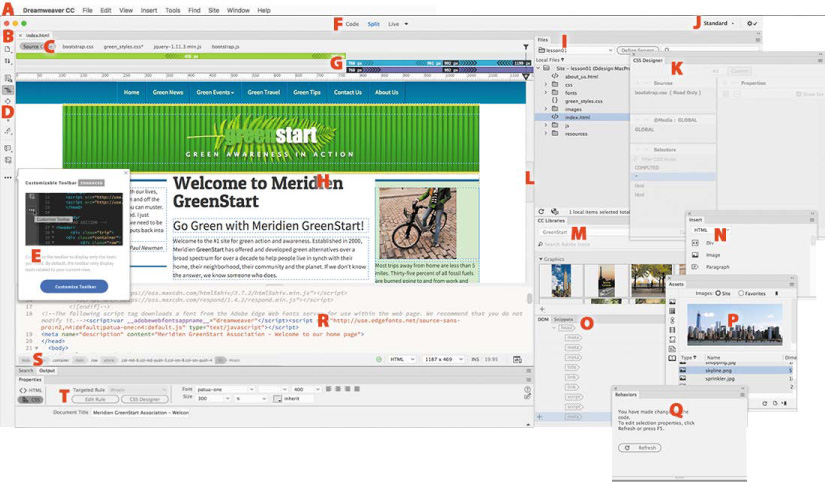Image resolution: width=825 pixels, height=482 pixels.
Task: Open the Customize Toolbar ellipsis icon
Action: 8,178
